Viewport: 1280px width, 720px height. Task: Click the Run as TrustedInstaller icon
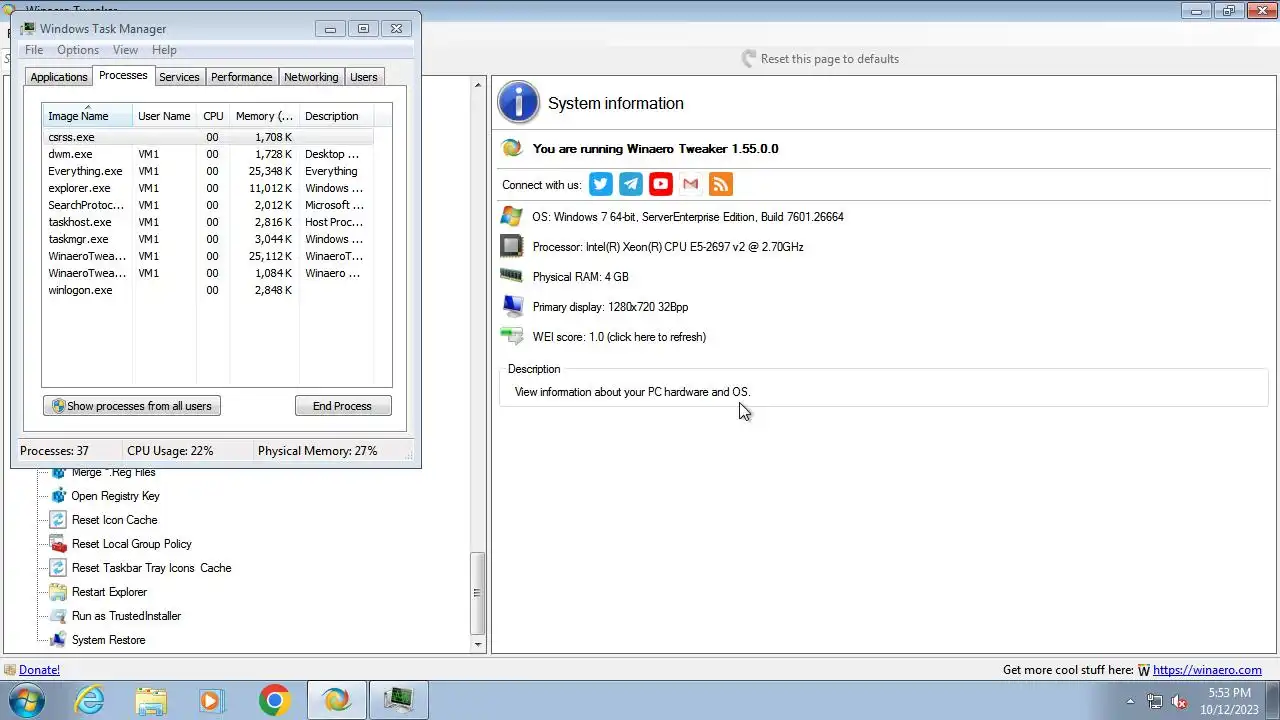tap(58, 616)
